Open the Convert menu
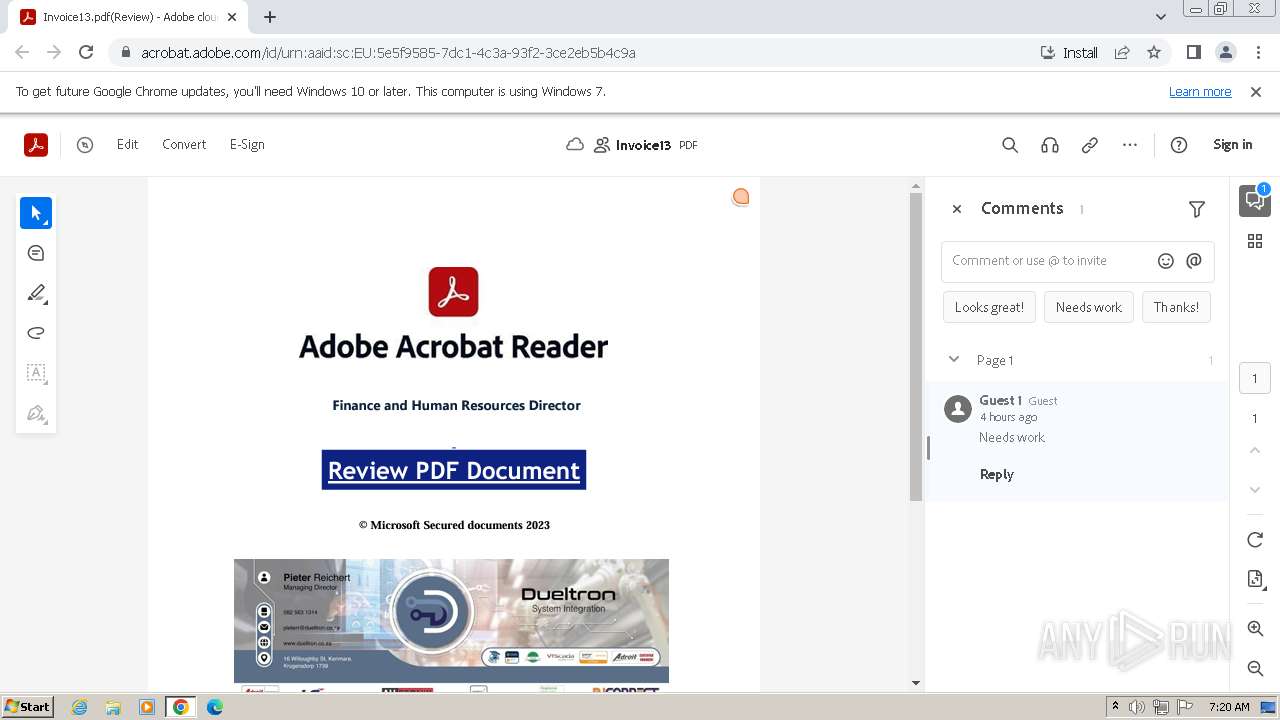This screenshot has height=720, width=1280. [x=184, y=145]
